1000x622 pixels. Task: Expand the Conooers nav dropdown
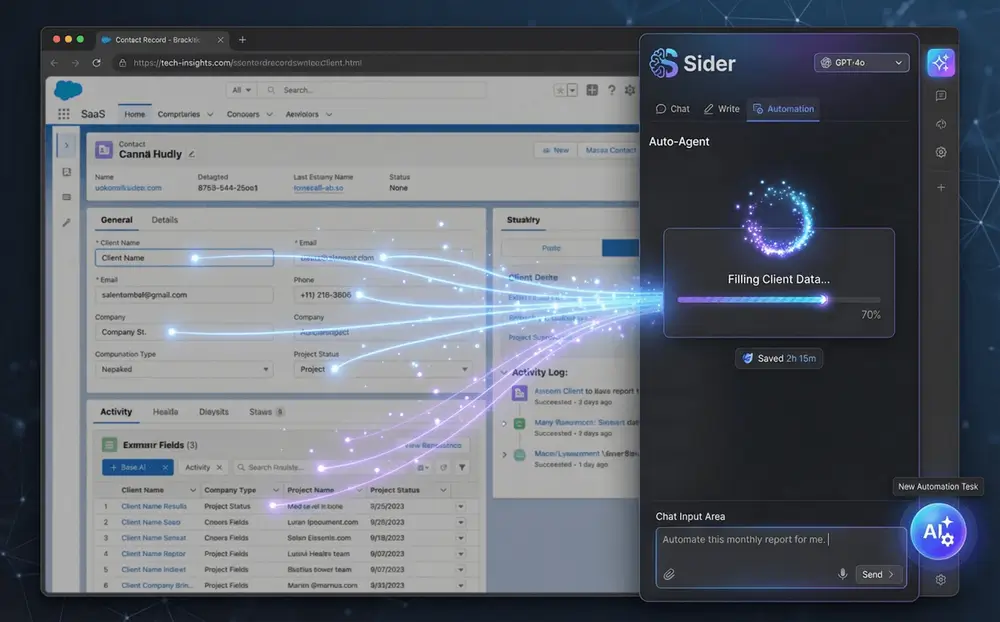point(269,115)
